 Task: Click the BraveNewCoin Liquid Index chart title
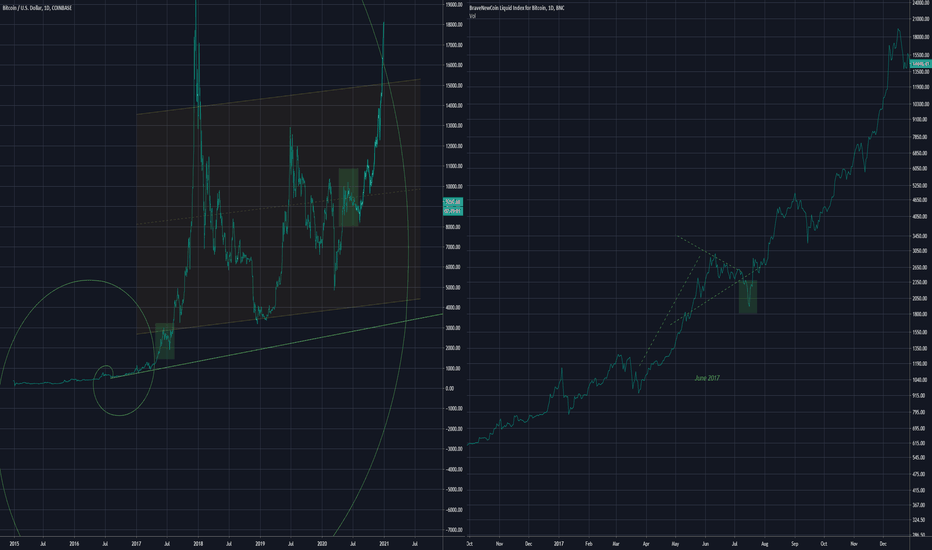pos(517,8)
